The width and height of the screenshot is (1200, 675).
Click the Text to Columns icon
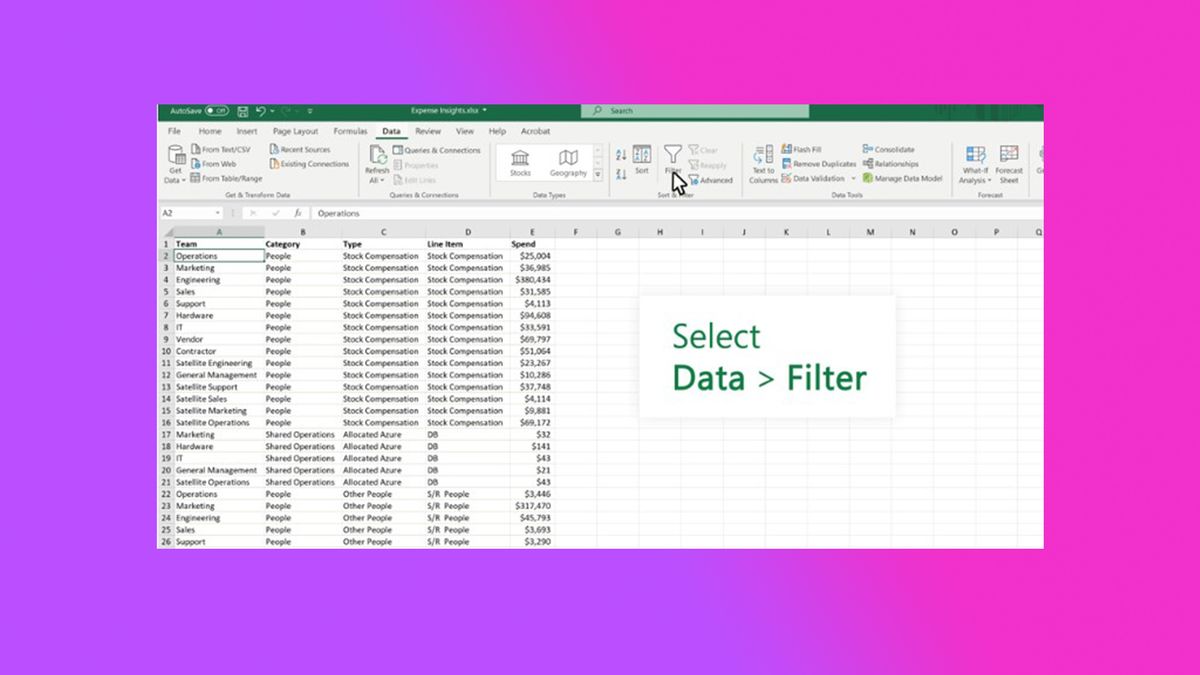pos(763,164)
